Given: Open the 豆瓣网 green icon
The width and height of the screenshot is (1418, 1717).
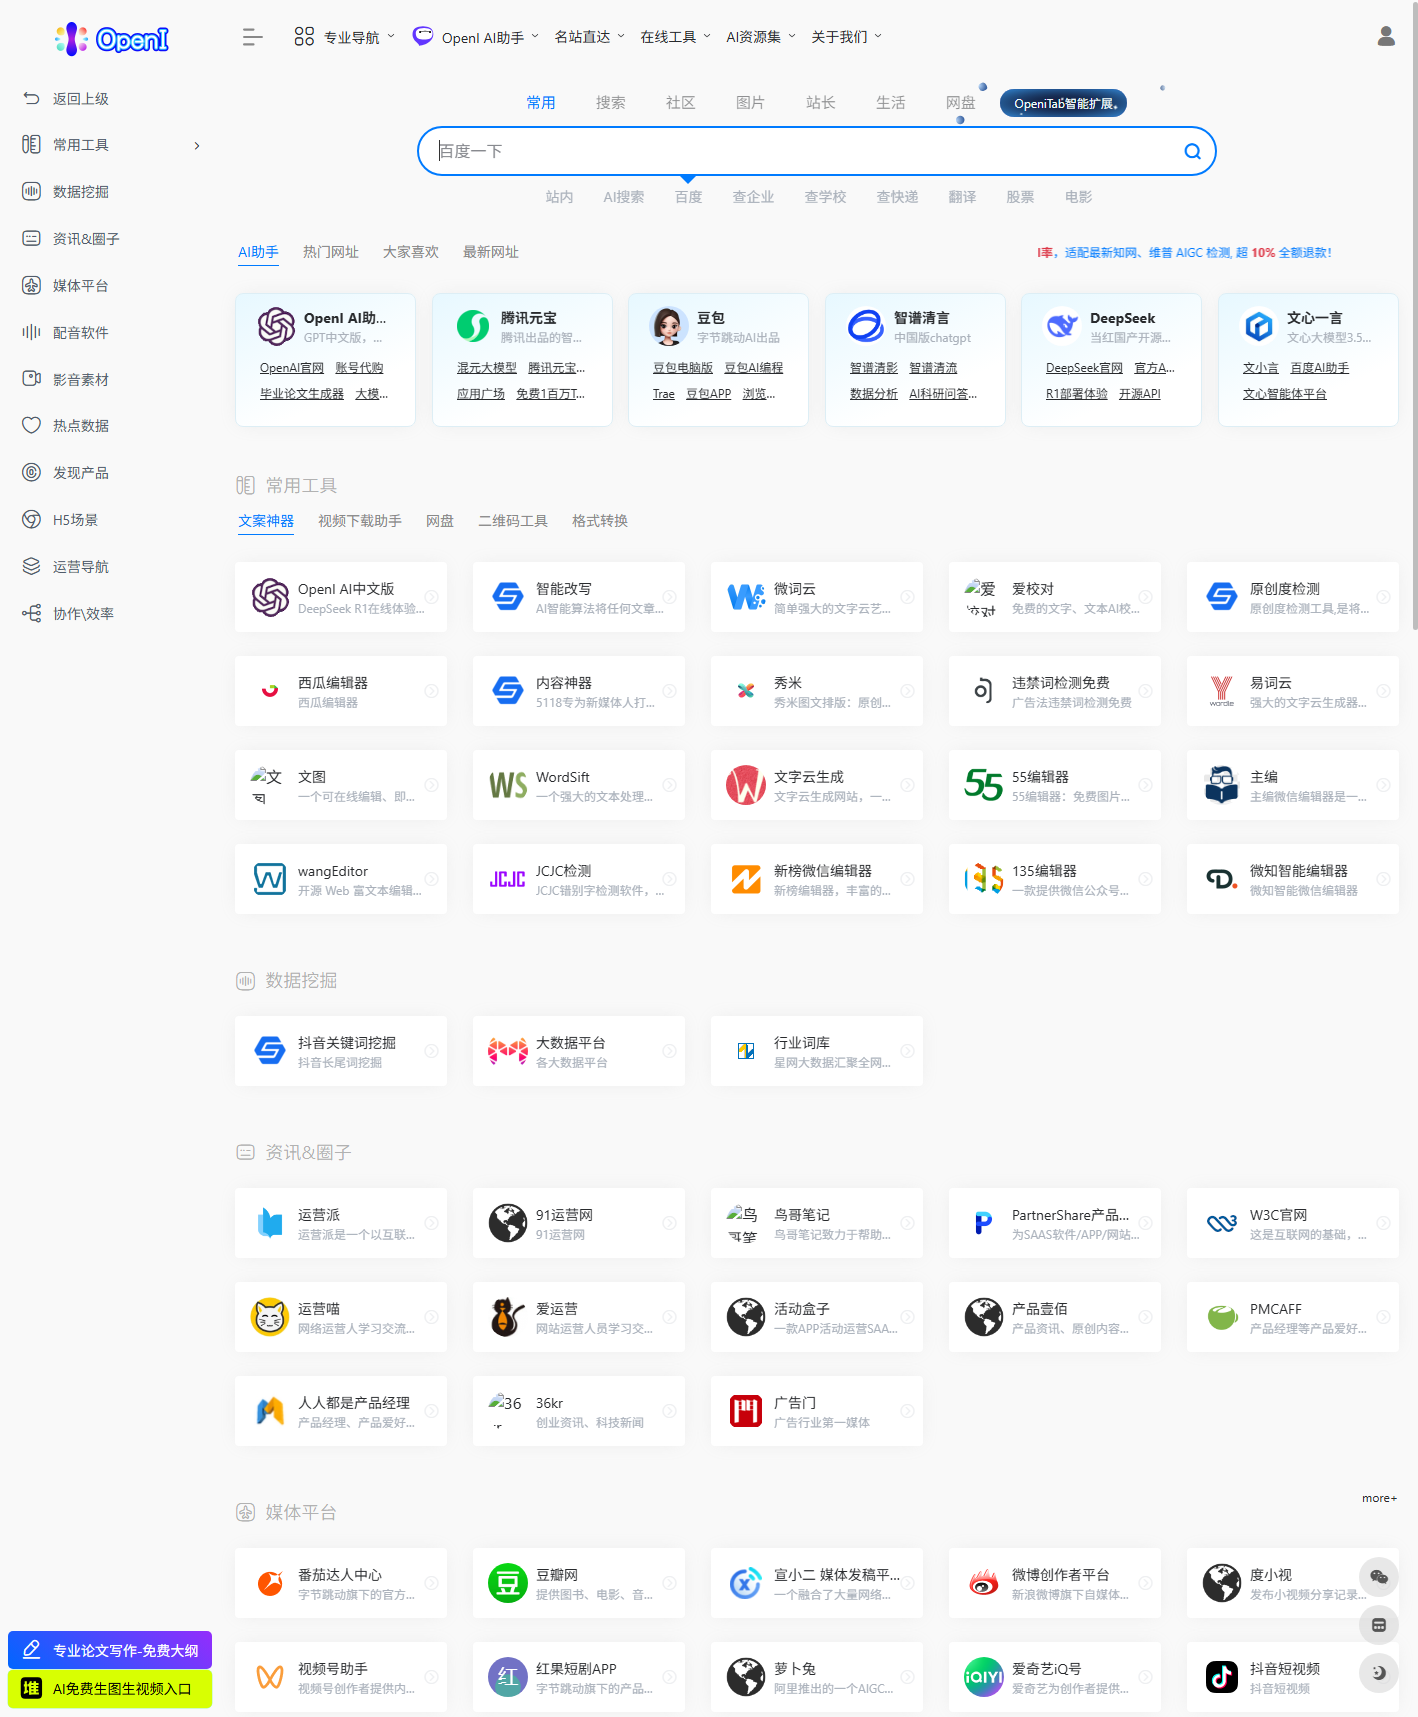Looking at the screenshot, I should [x=507, y=1583].
